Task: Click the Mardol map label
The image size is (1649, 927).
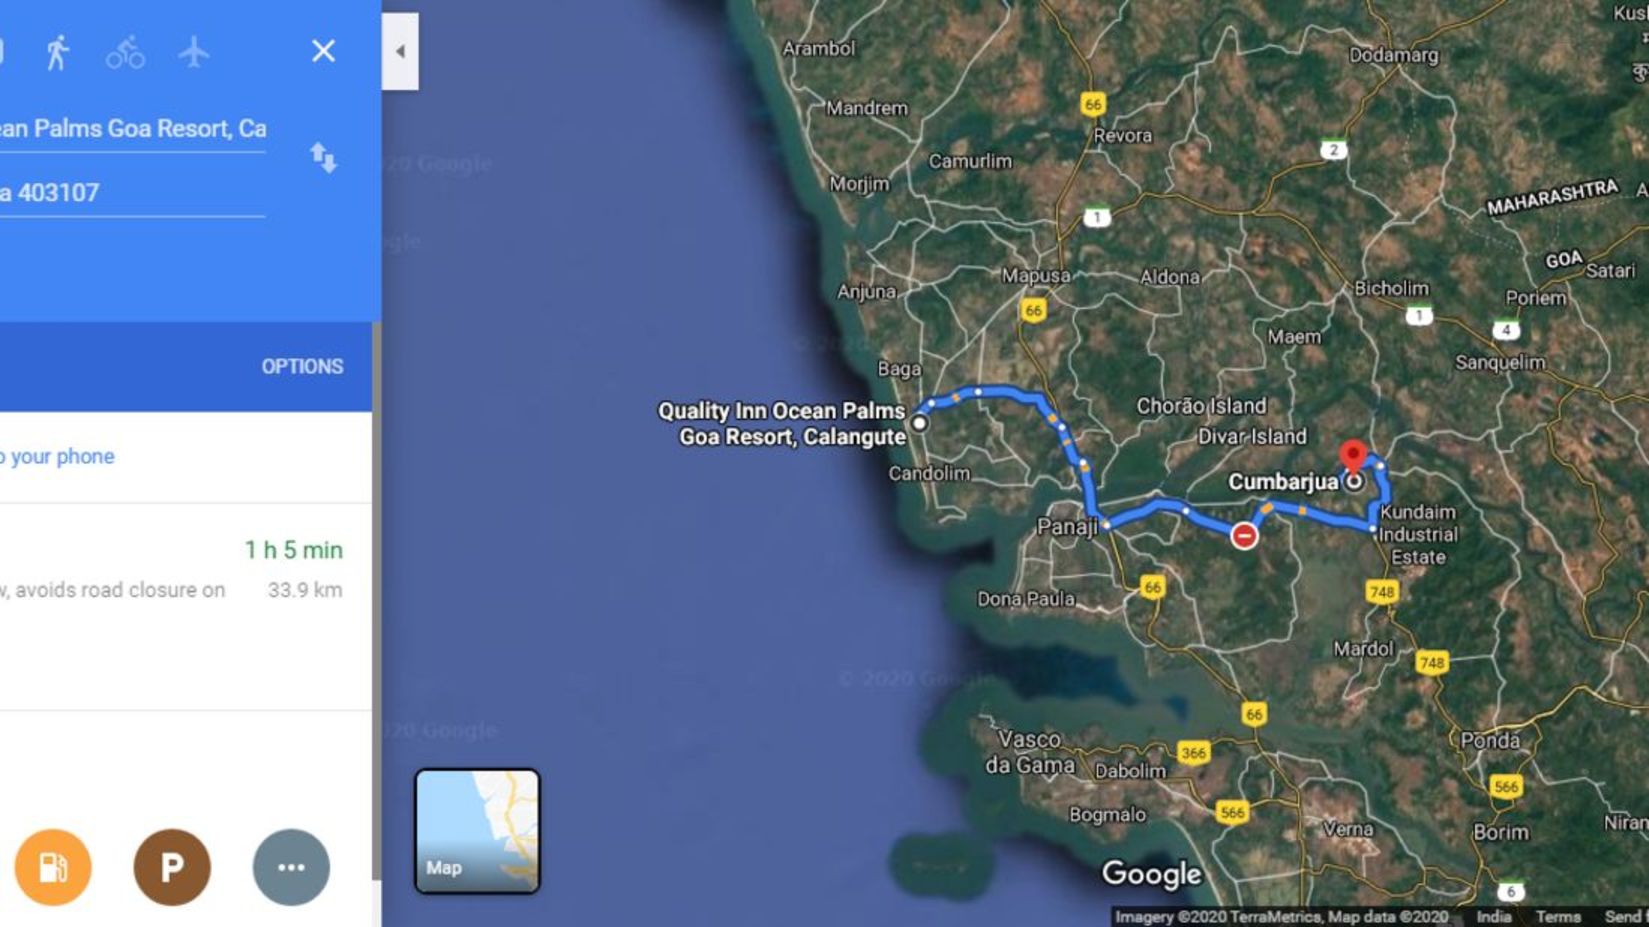Action: (1363, 648)
